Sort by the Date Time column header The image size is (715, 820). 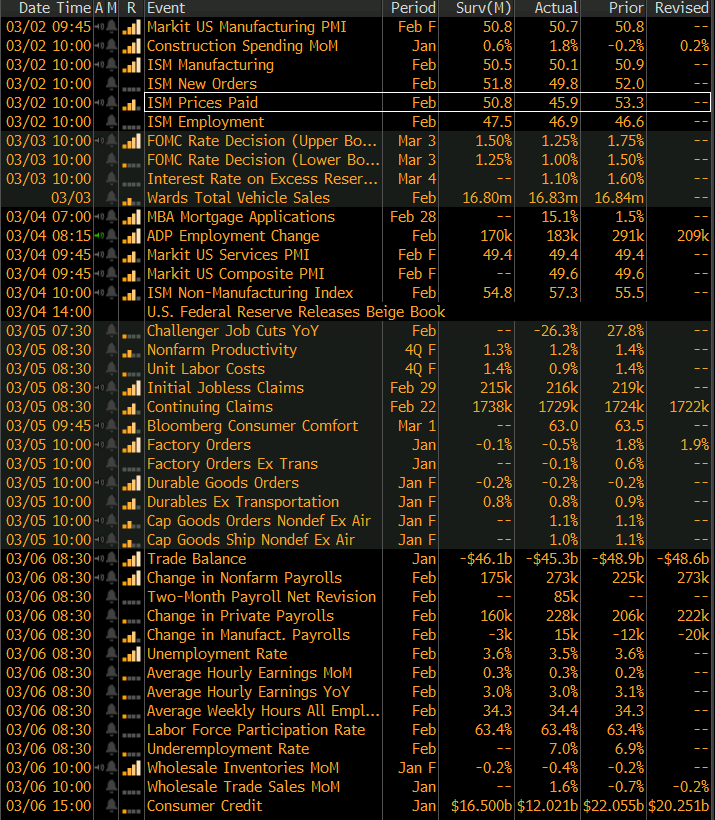pos(47,8)
